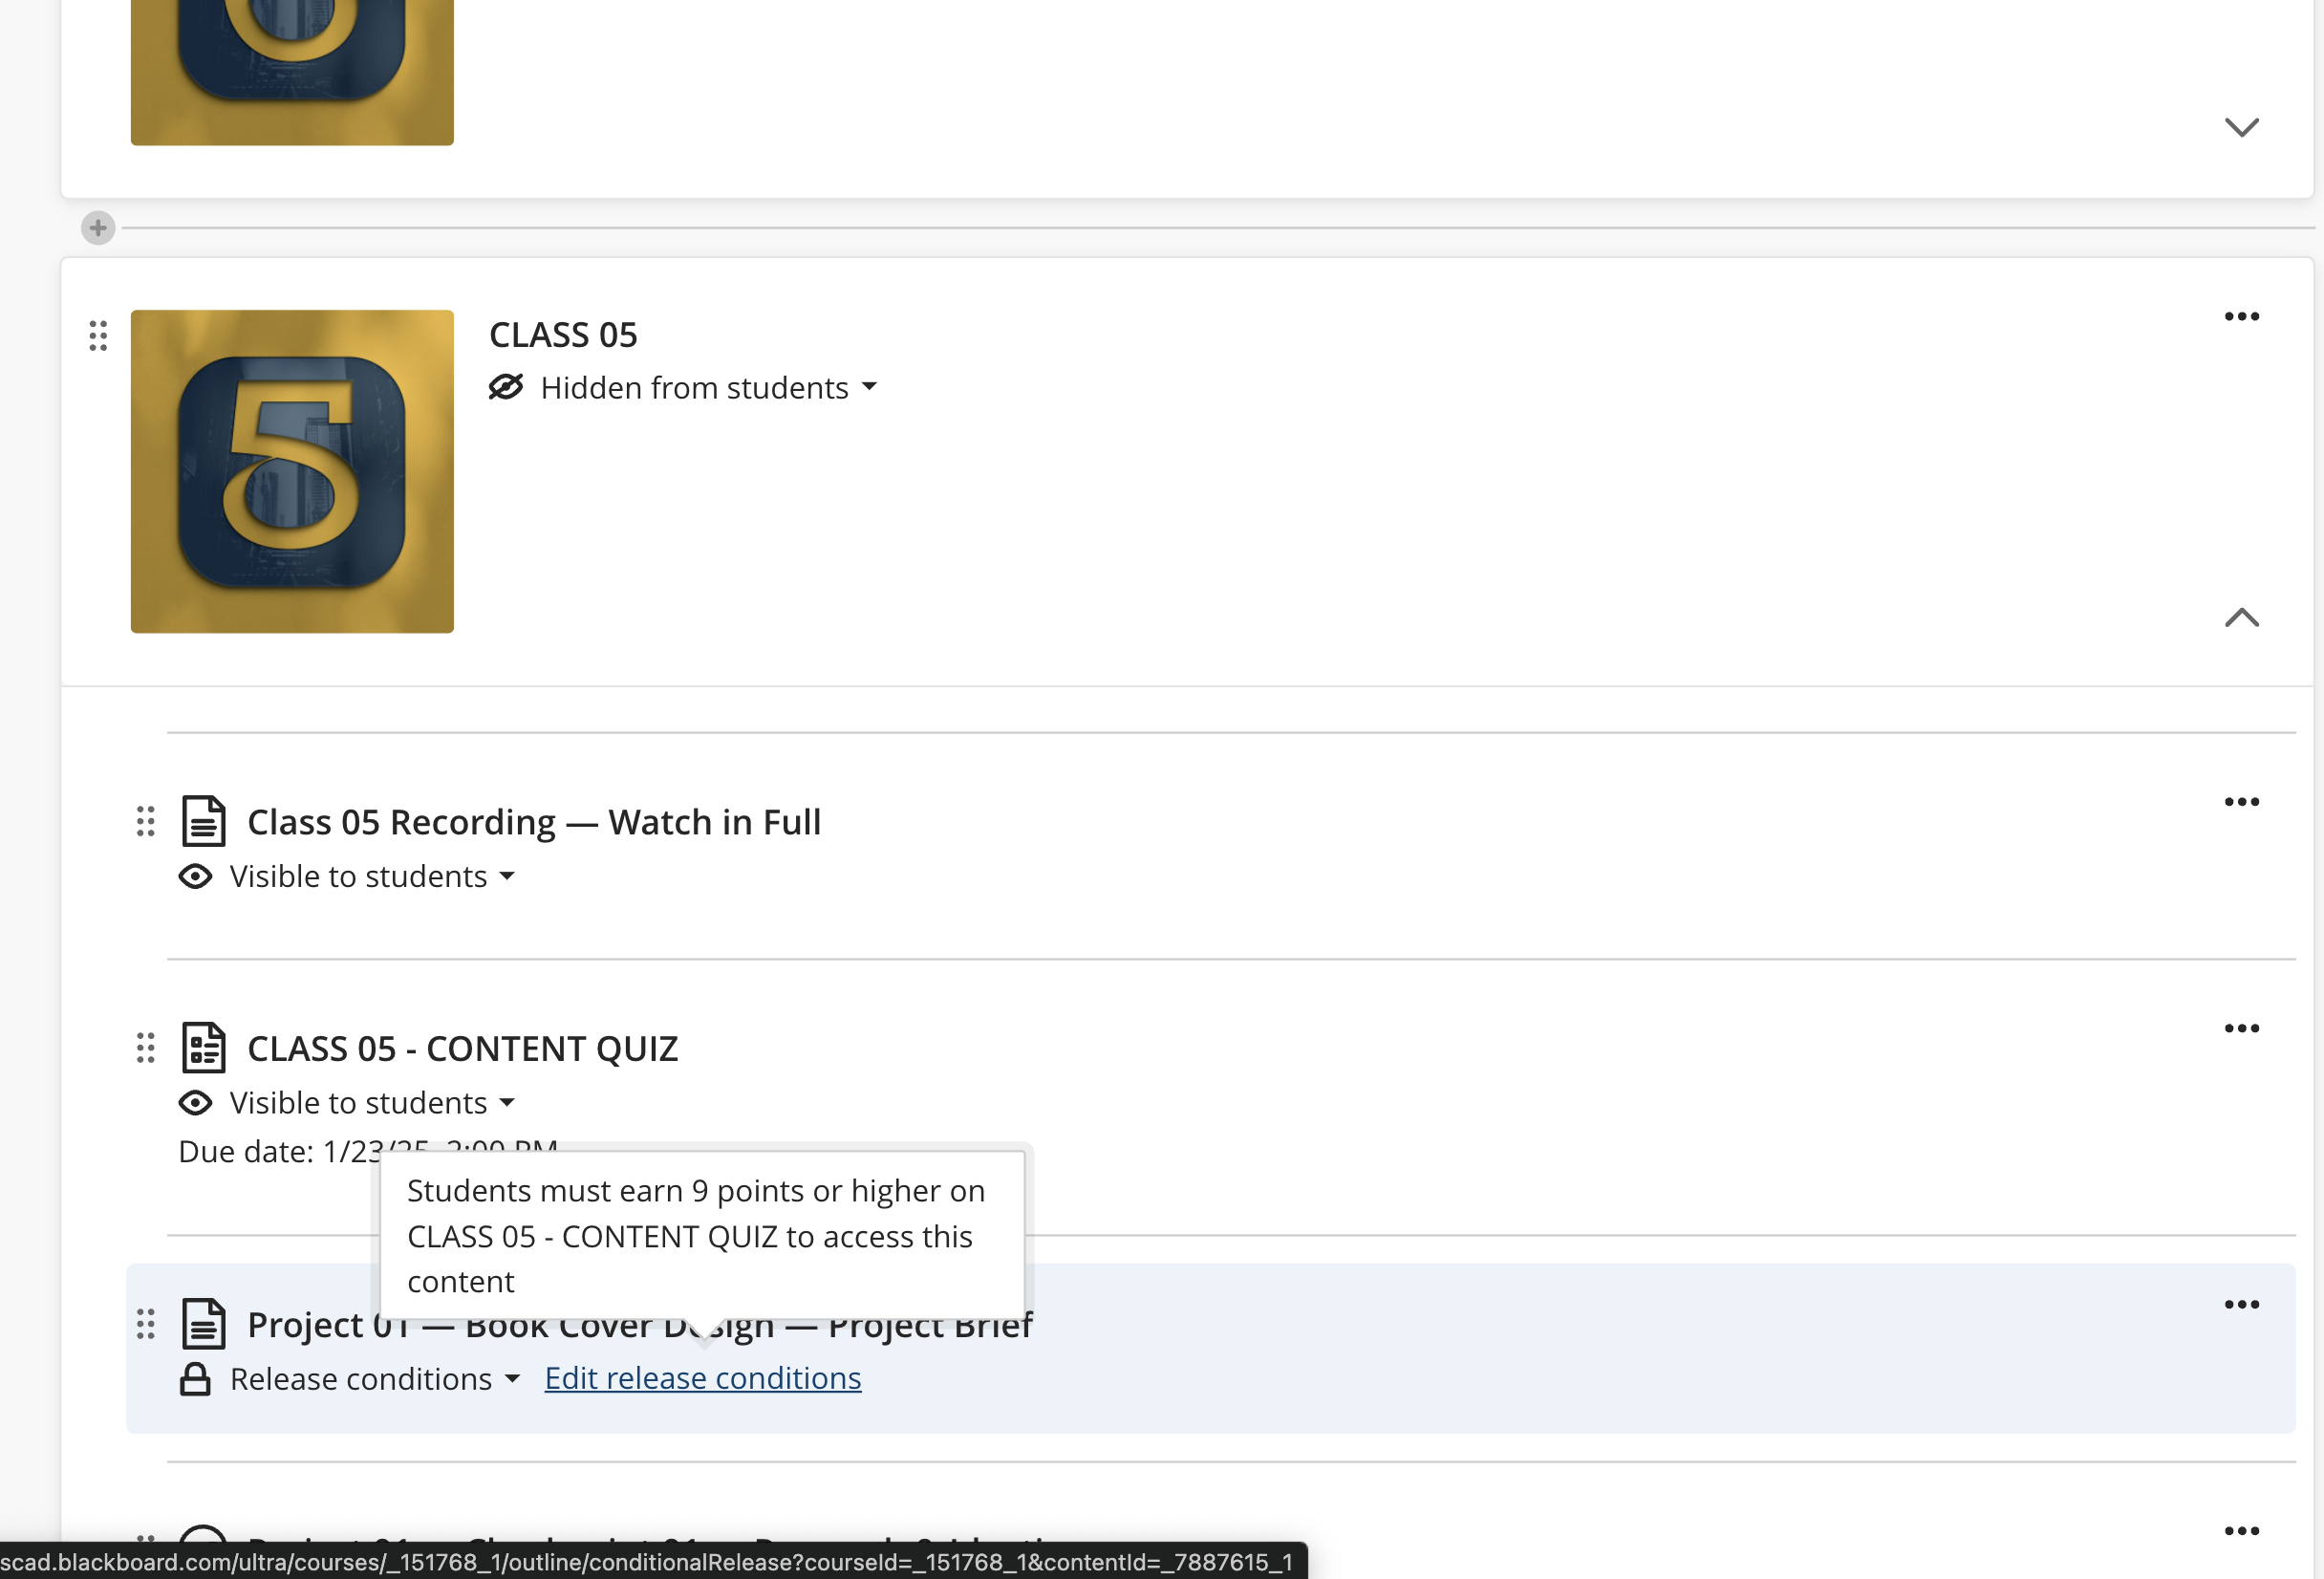
Task: Open CLASS 05 module three-dot options menu
Action: (x=2241, y=317)
